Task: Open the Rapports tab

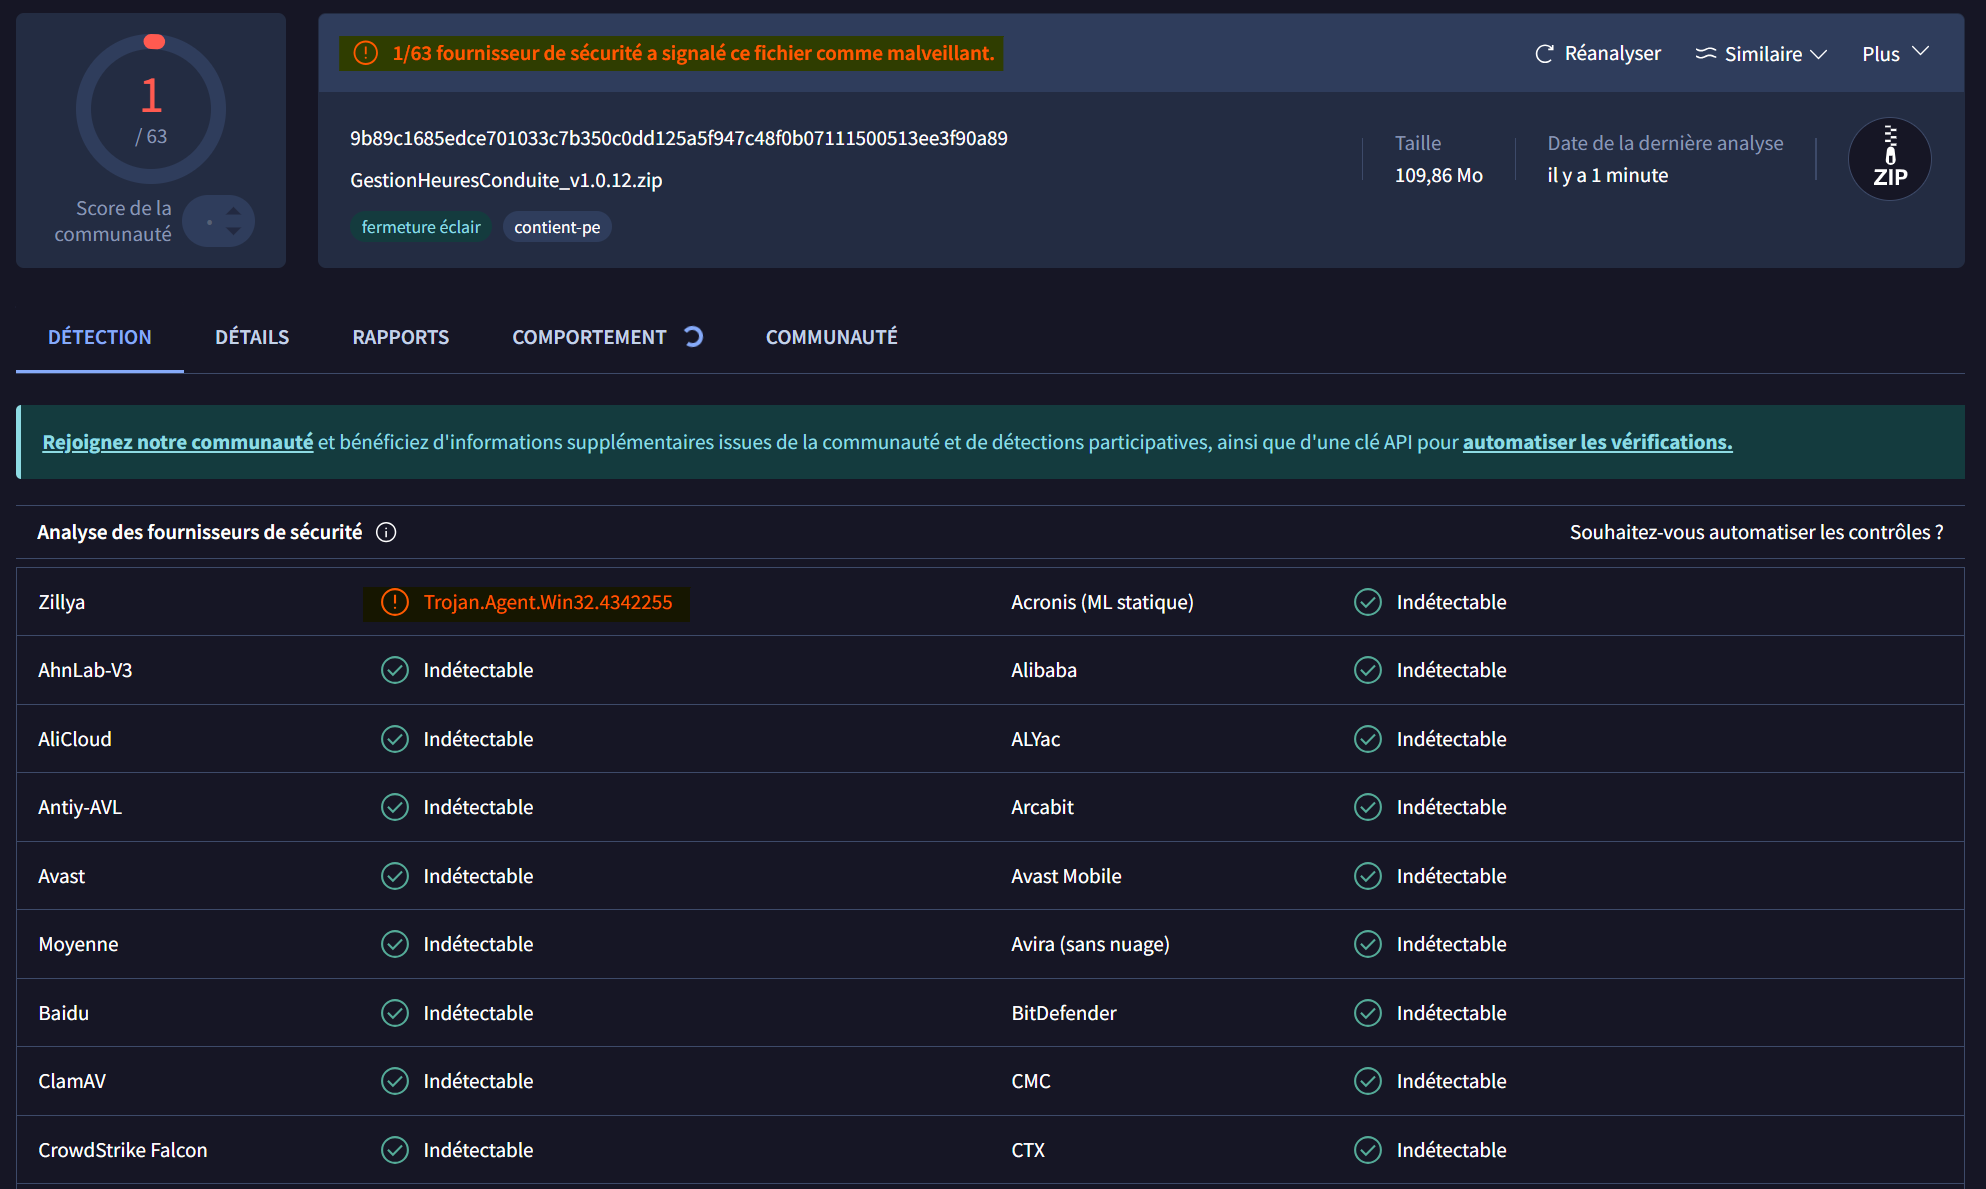Action: point(400,337)
